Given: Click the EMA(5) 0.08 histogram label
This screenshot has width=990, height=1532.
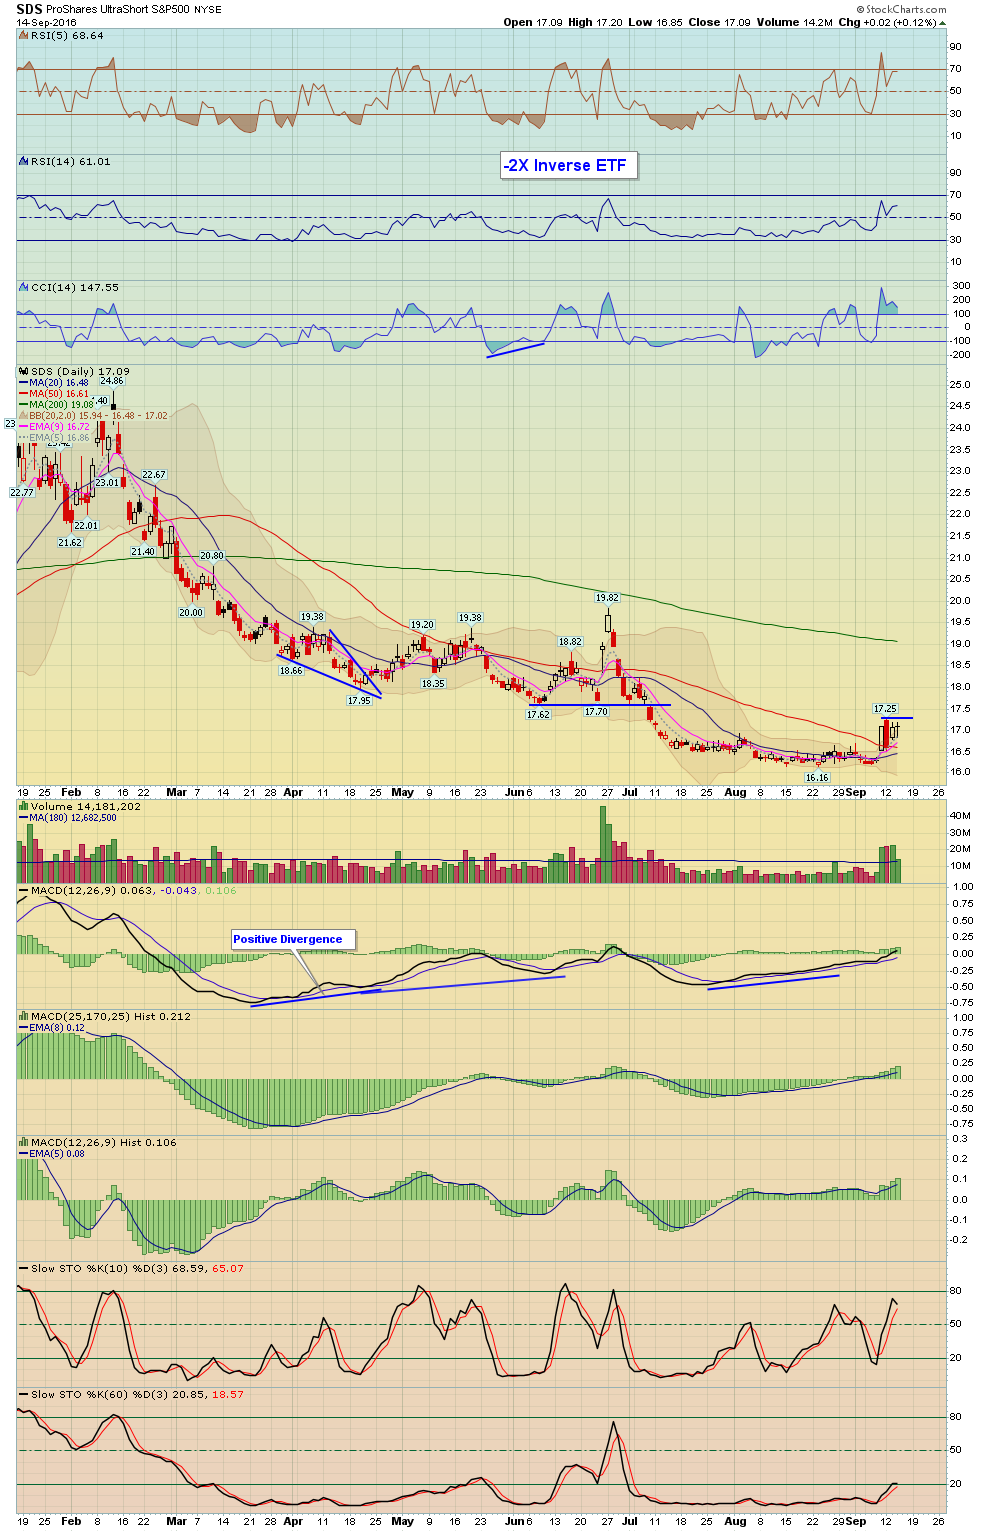Looking at the screenshot, I should click(x=57, y=1154).
